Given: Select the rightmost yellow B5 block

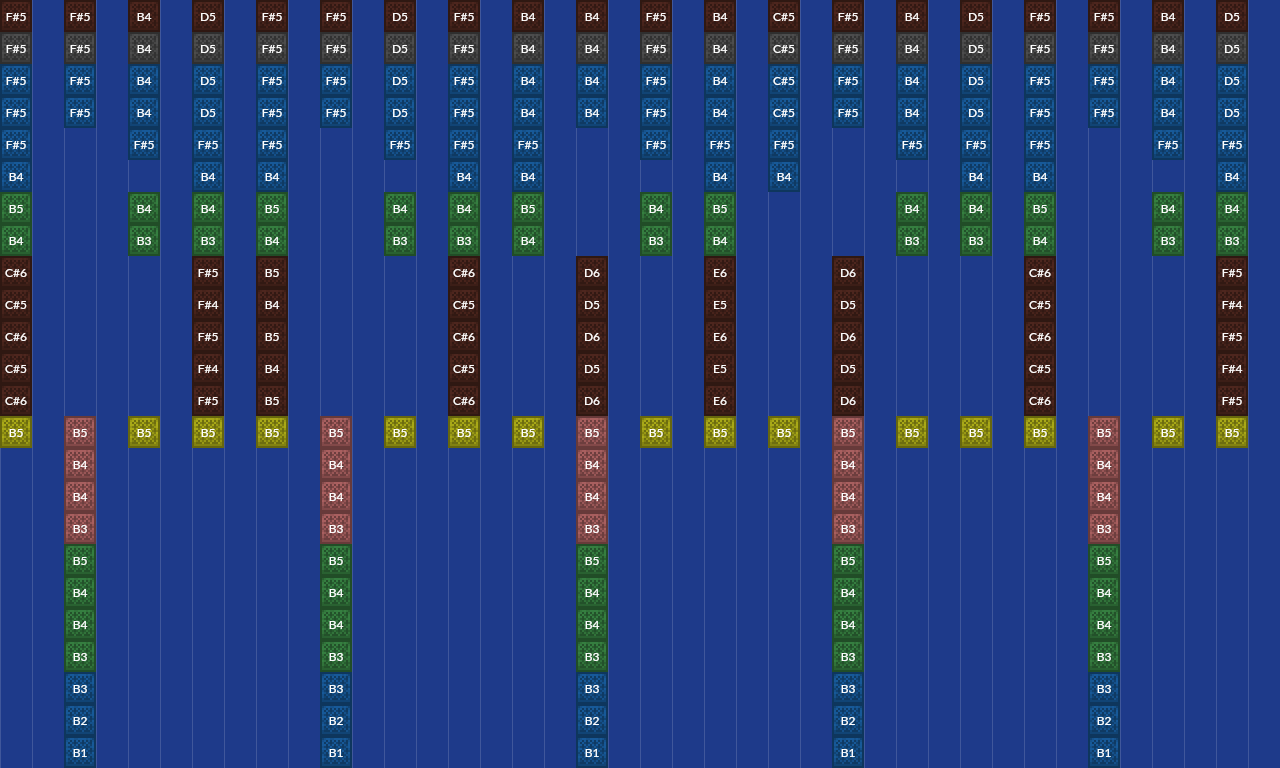Looking at the screenshot, I should 1232,433.
